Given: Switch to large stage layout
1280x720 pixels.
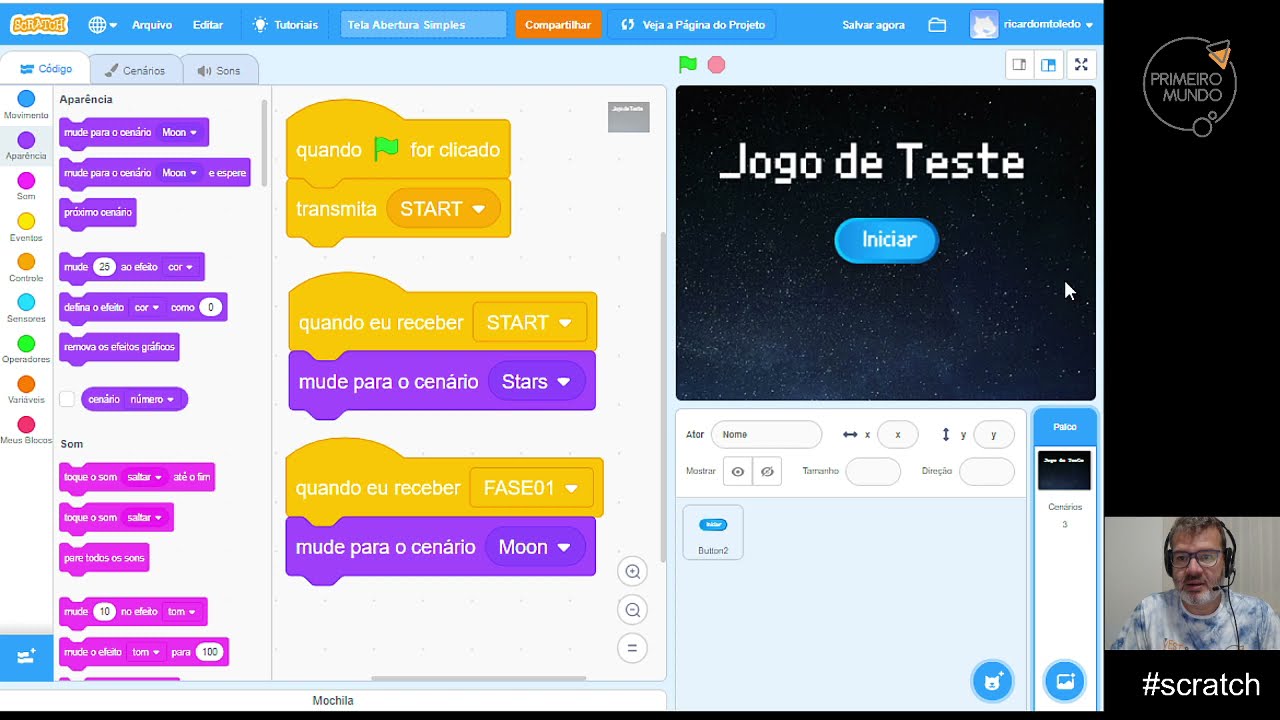Looking at the screenshot, I should click(1048, 65).
